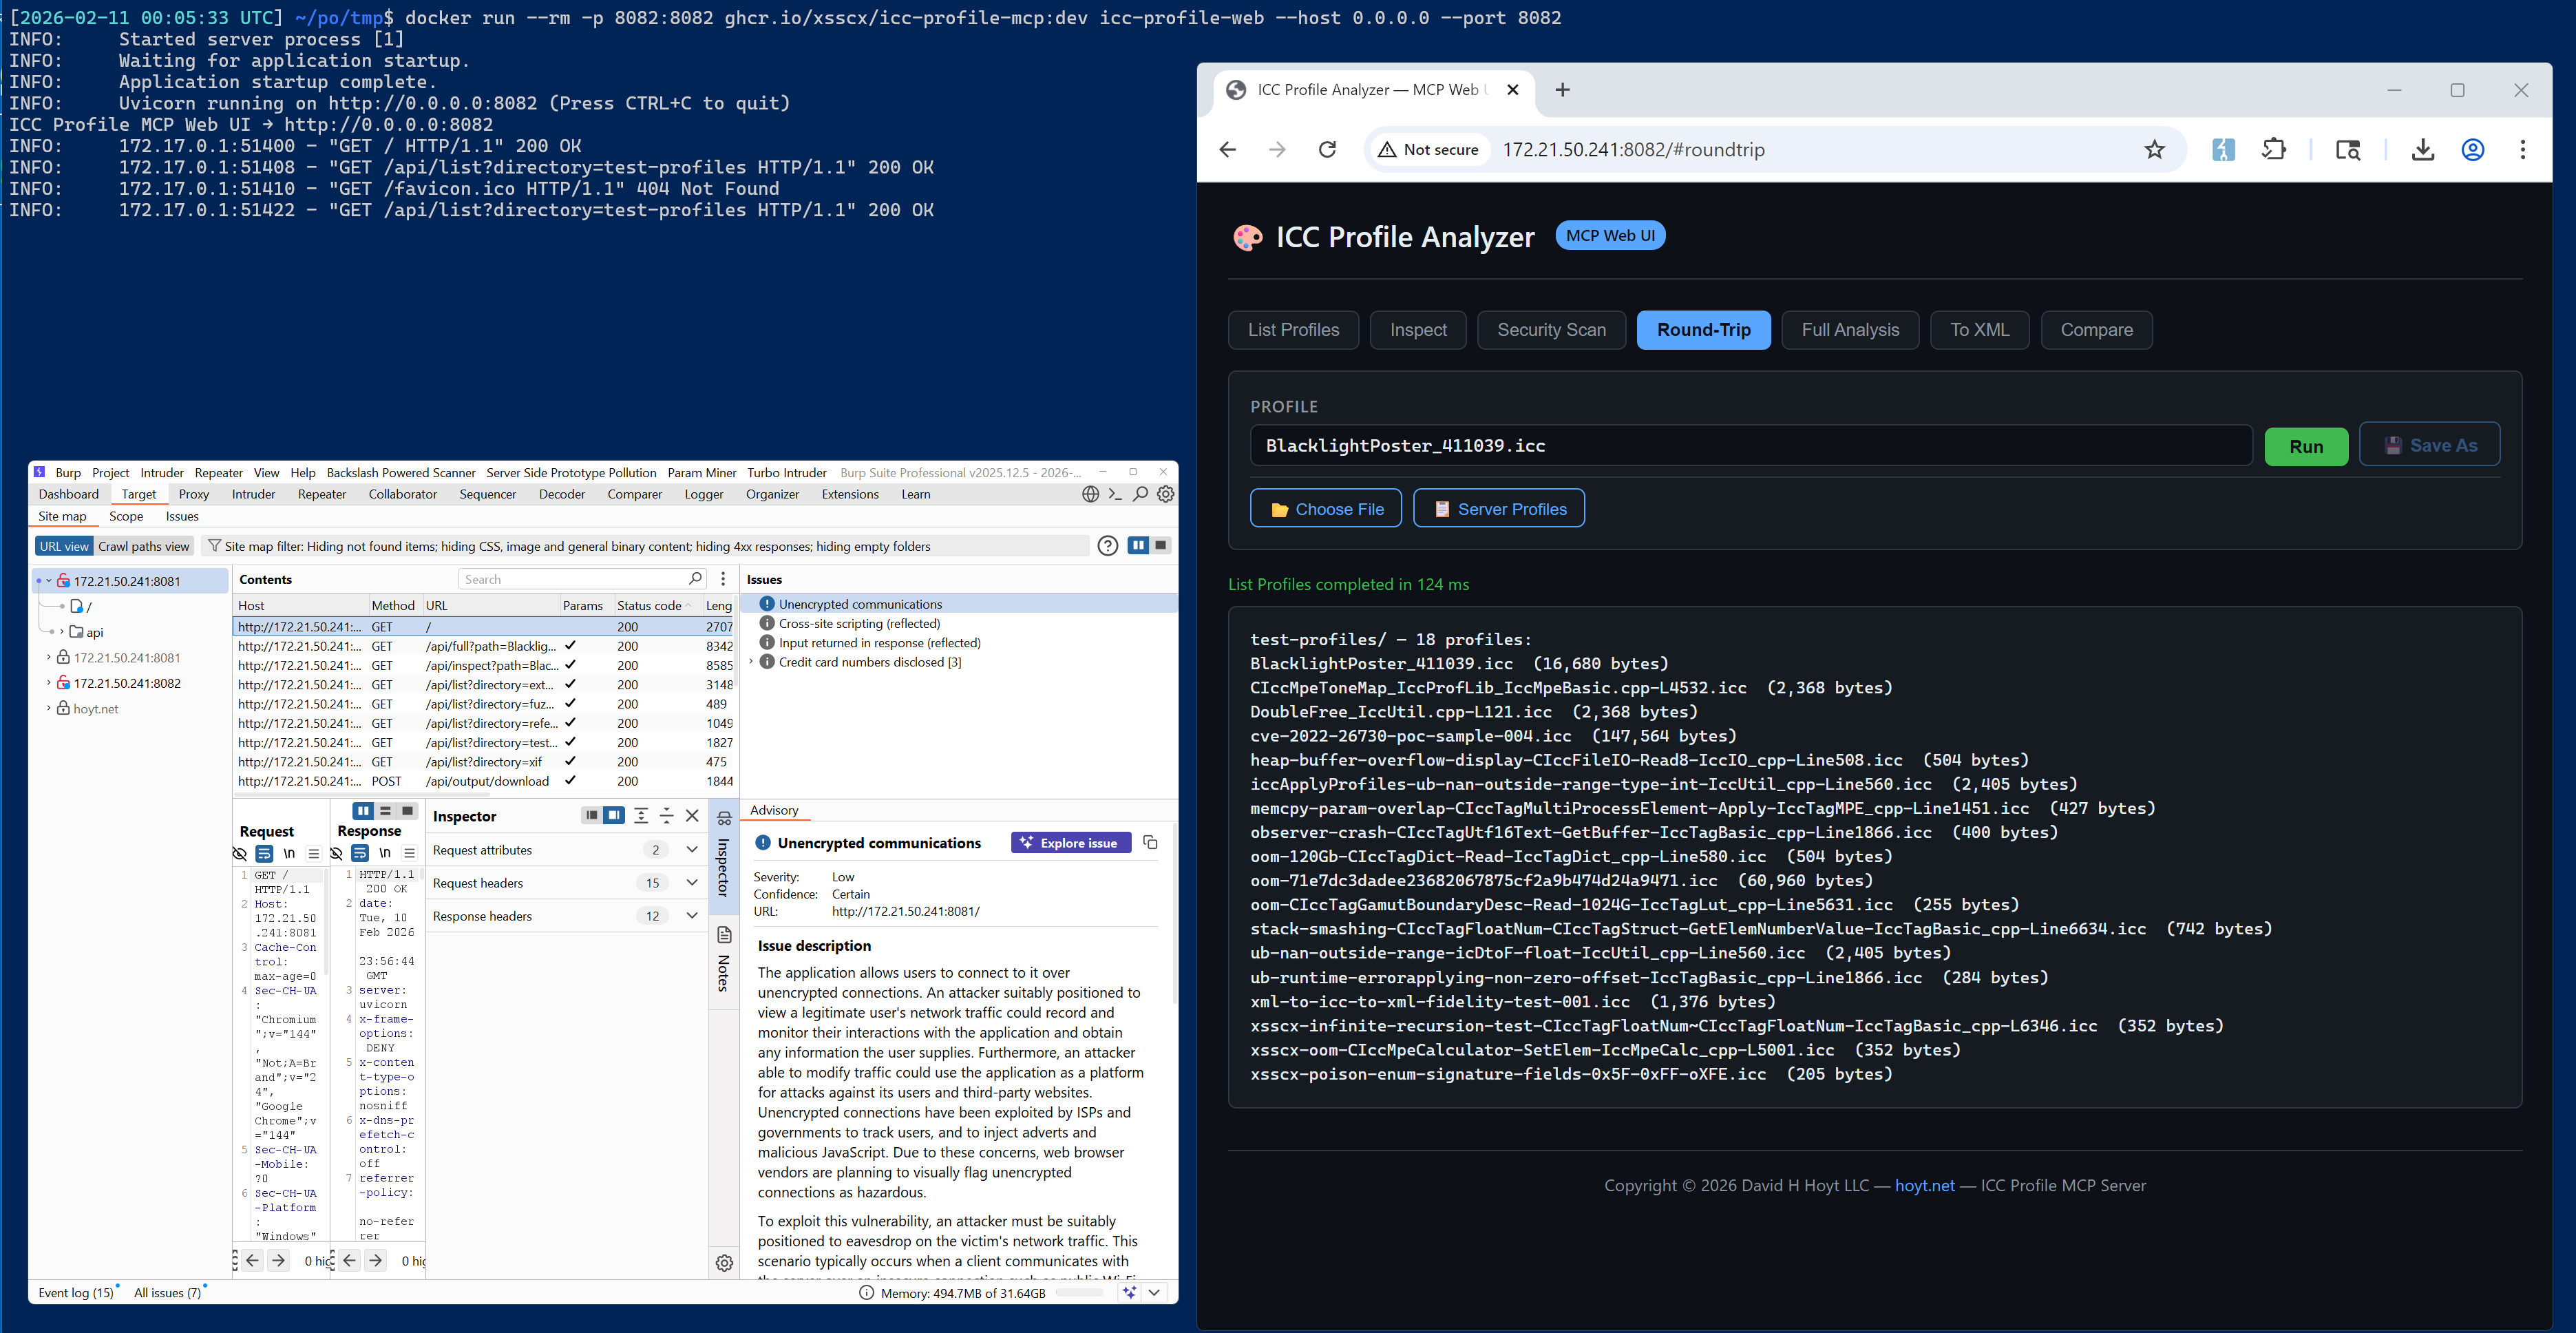This screenshot has width=2576, height=1333.
Task: Expand all Inspector sections icon
Action: tap(641, 816)
